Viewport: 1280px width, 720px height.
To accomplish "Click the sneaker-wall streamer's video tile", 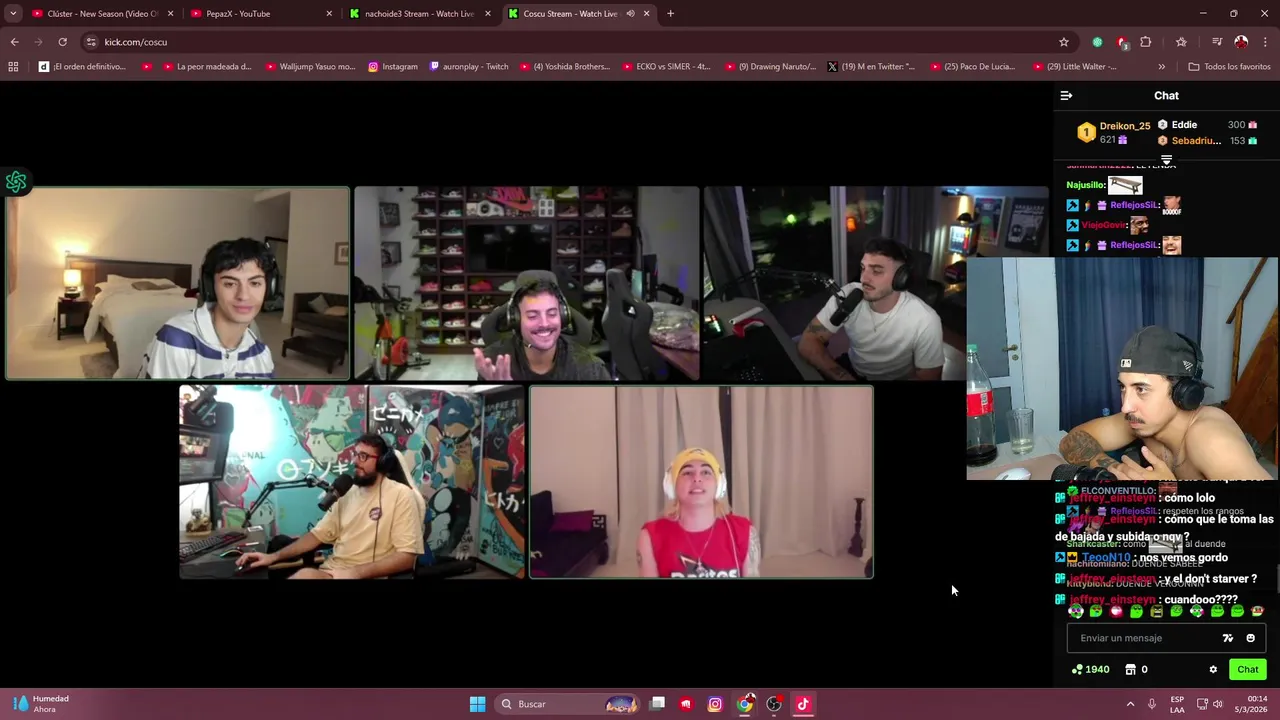I will click(526, 284).
